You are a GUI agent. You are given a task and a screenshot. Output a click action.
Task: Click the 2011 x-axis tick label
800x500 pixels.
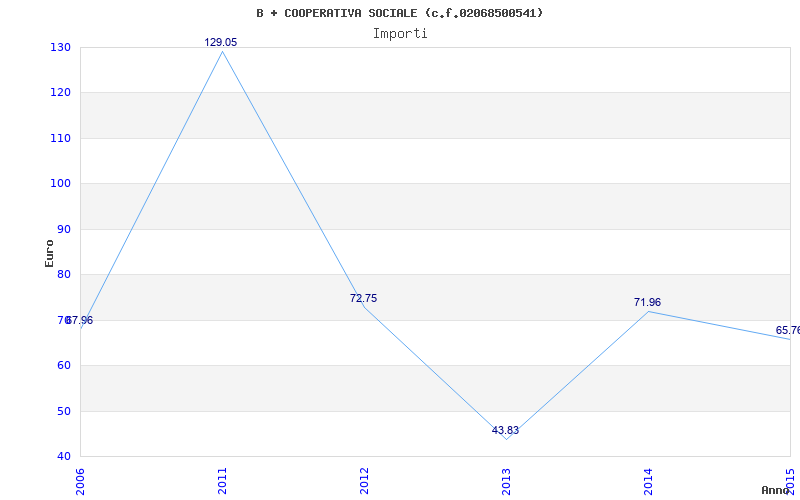click(222, 481)
